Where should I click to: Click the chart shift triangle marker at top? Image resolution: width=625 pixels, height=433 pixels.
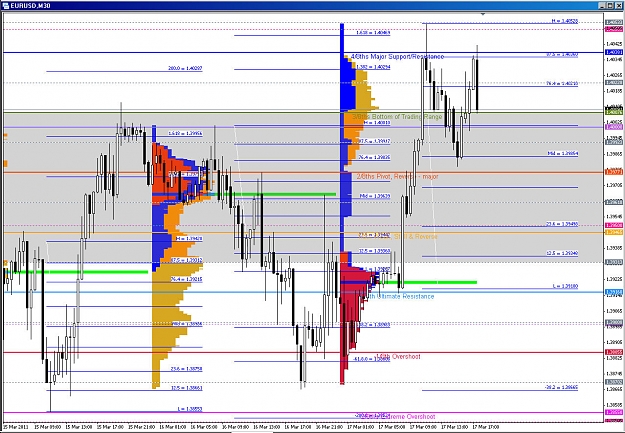pyautogui.click(x=483, y=14)
